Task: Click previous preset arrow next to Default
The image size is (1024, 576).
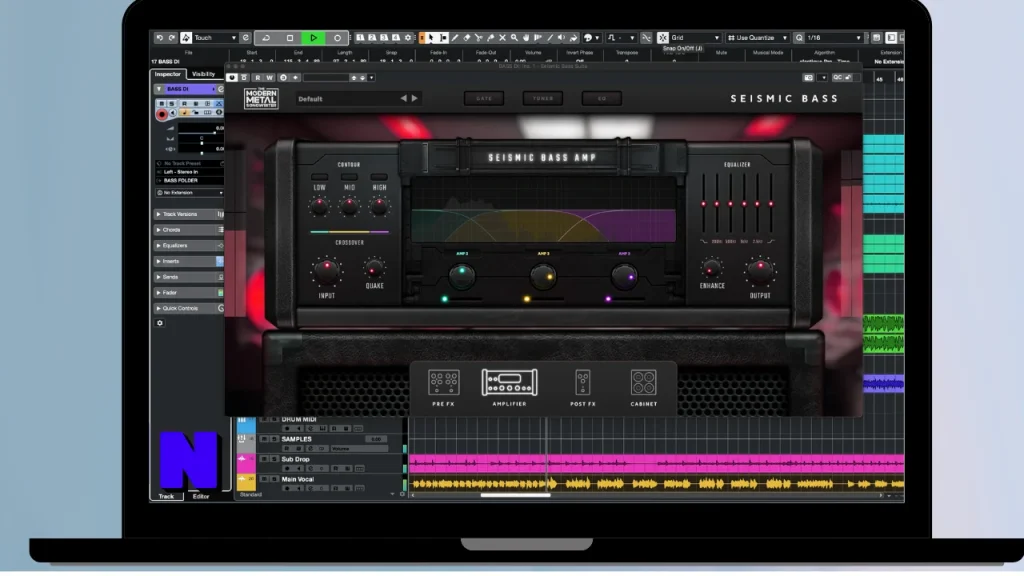Action: point(404,99)
